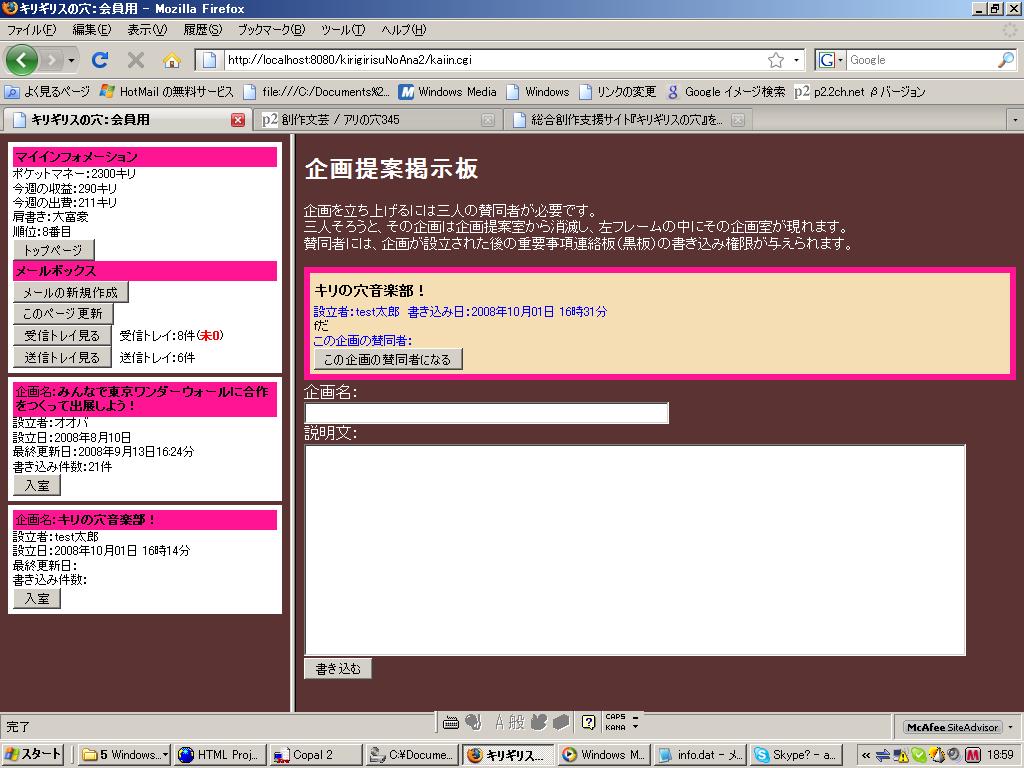
Task: Click the 説明文 text area
Action: click(x=635, y=551)
